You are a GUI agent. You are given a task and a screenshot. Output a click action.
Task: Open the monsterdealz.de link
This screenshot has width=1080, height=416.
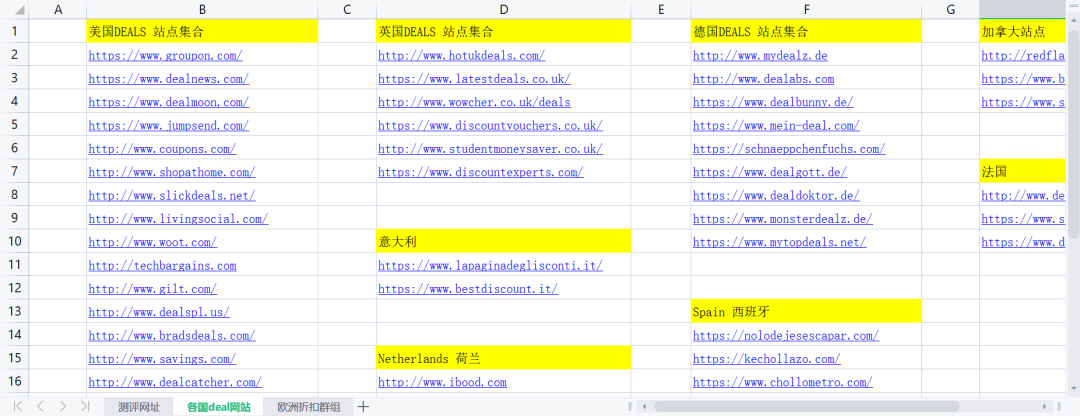[x=782, y=219]
